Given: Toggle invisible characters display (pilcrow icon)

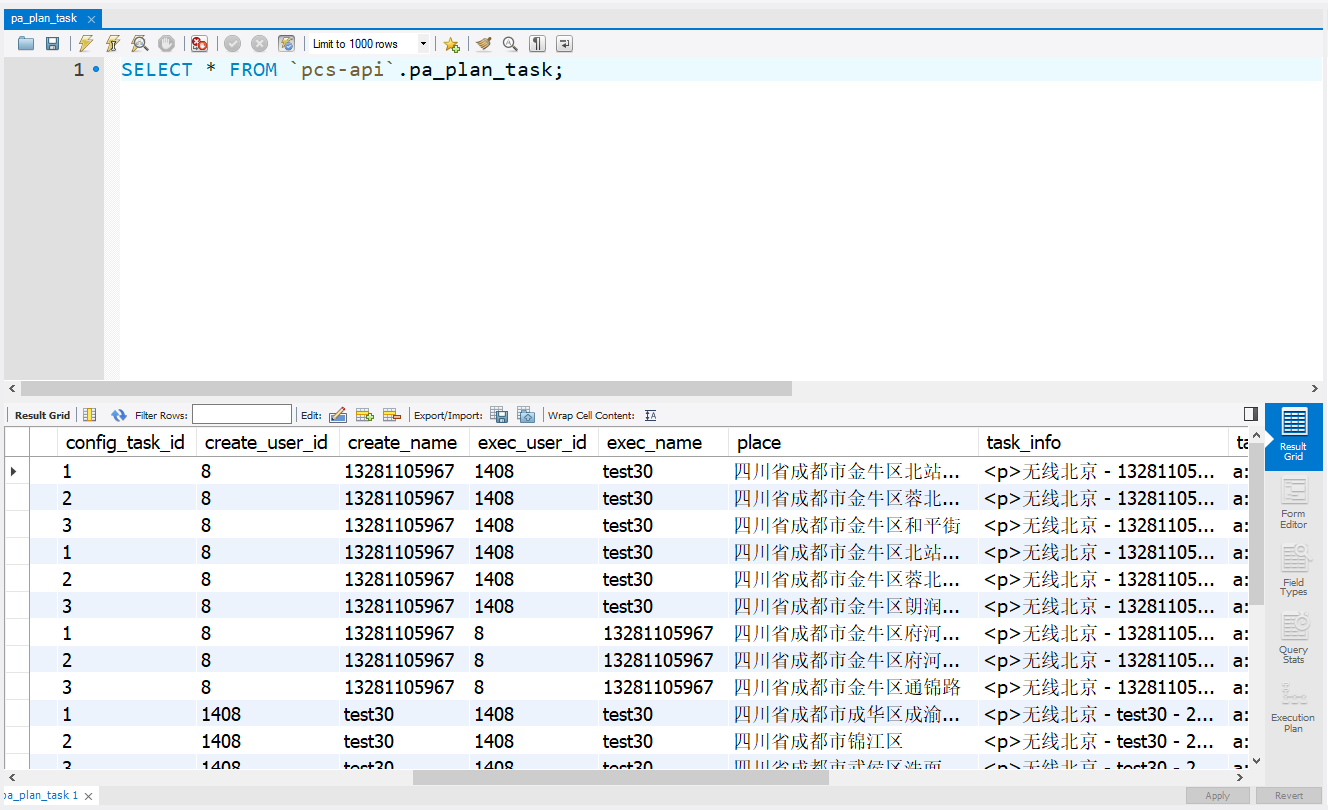Looking at the screenshot, I should tap(538, 44).
